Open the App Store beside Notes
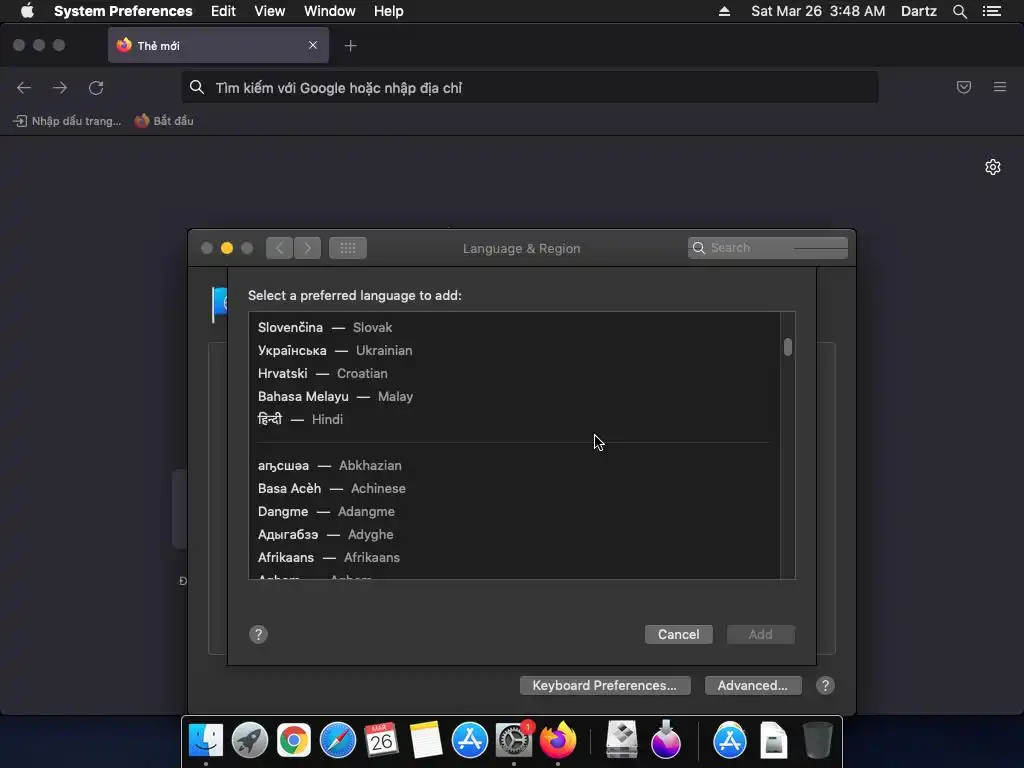 tap(470, 740)
